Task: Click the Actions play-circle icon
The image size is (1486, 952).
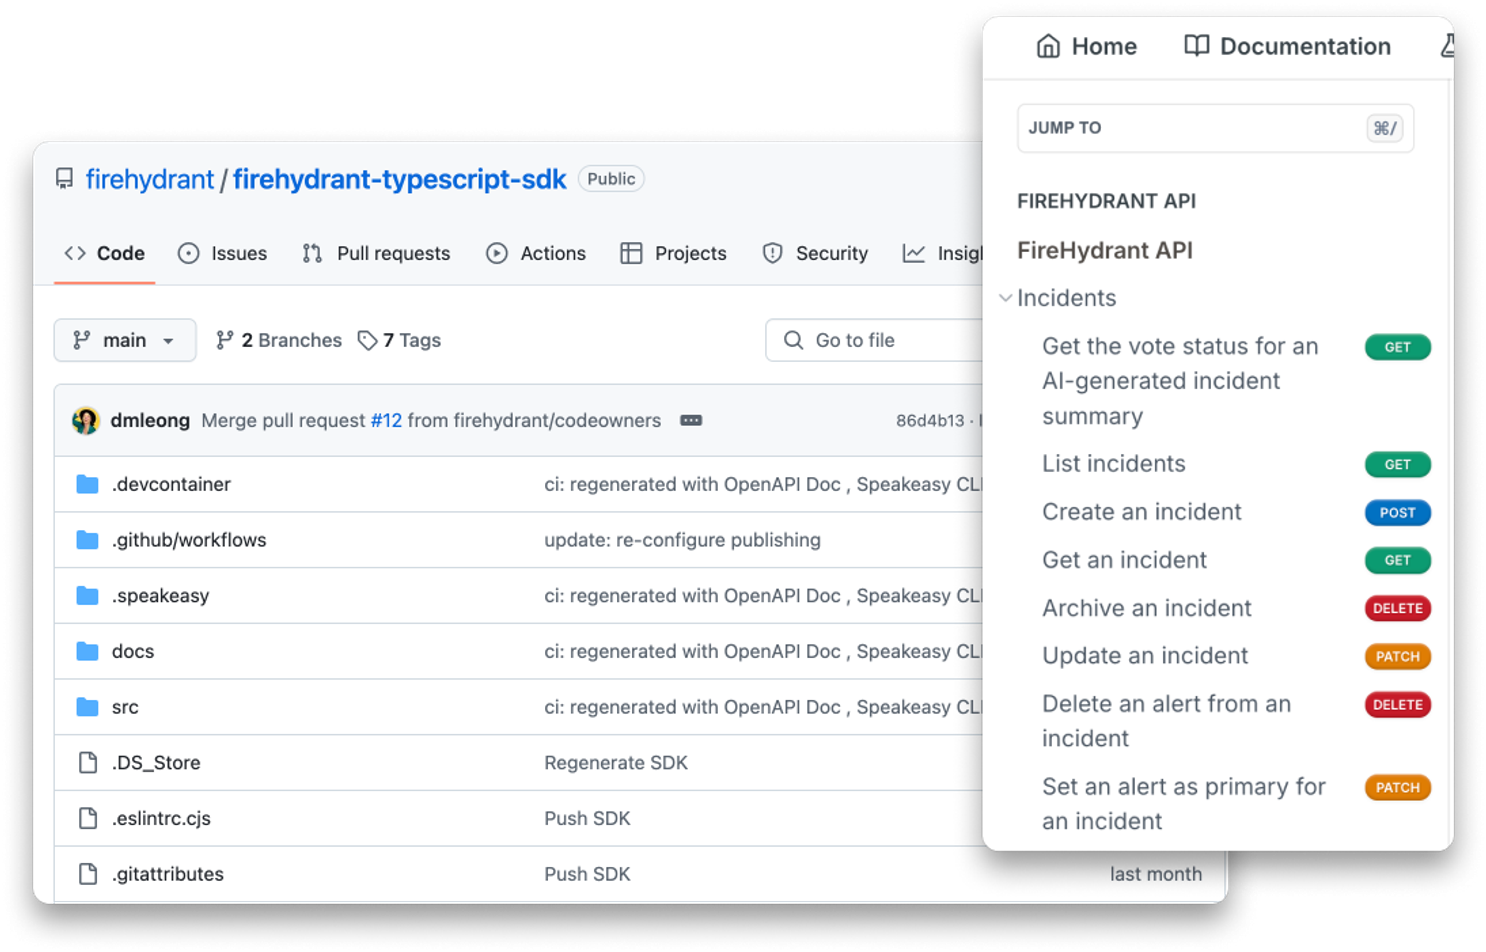Action: tap(497, 254)
